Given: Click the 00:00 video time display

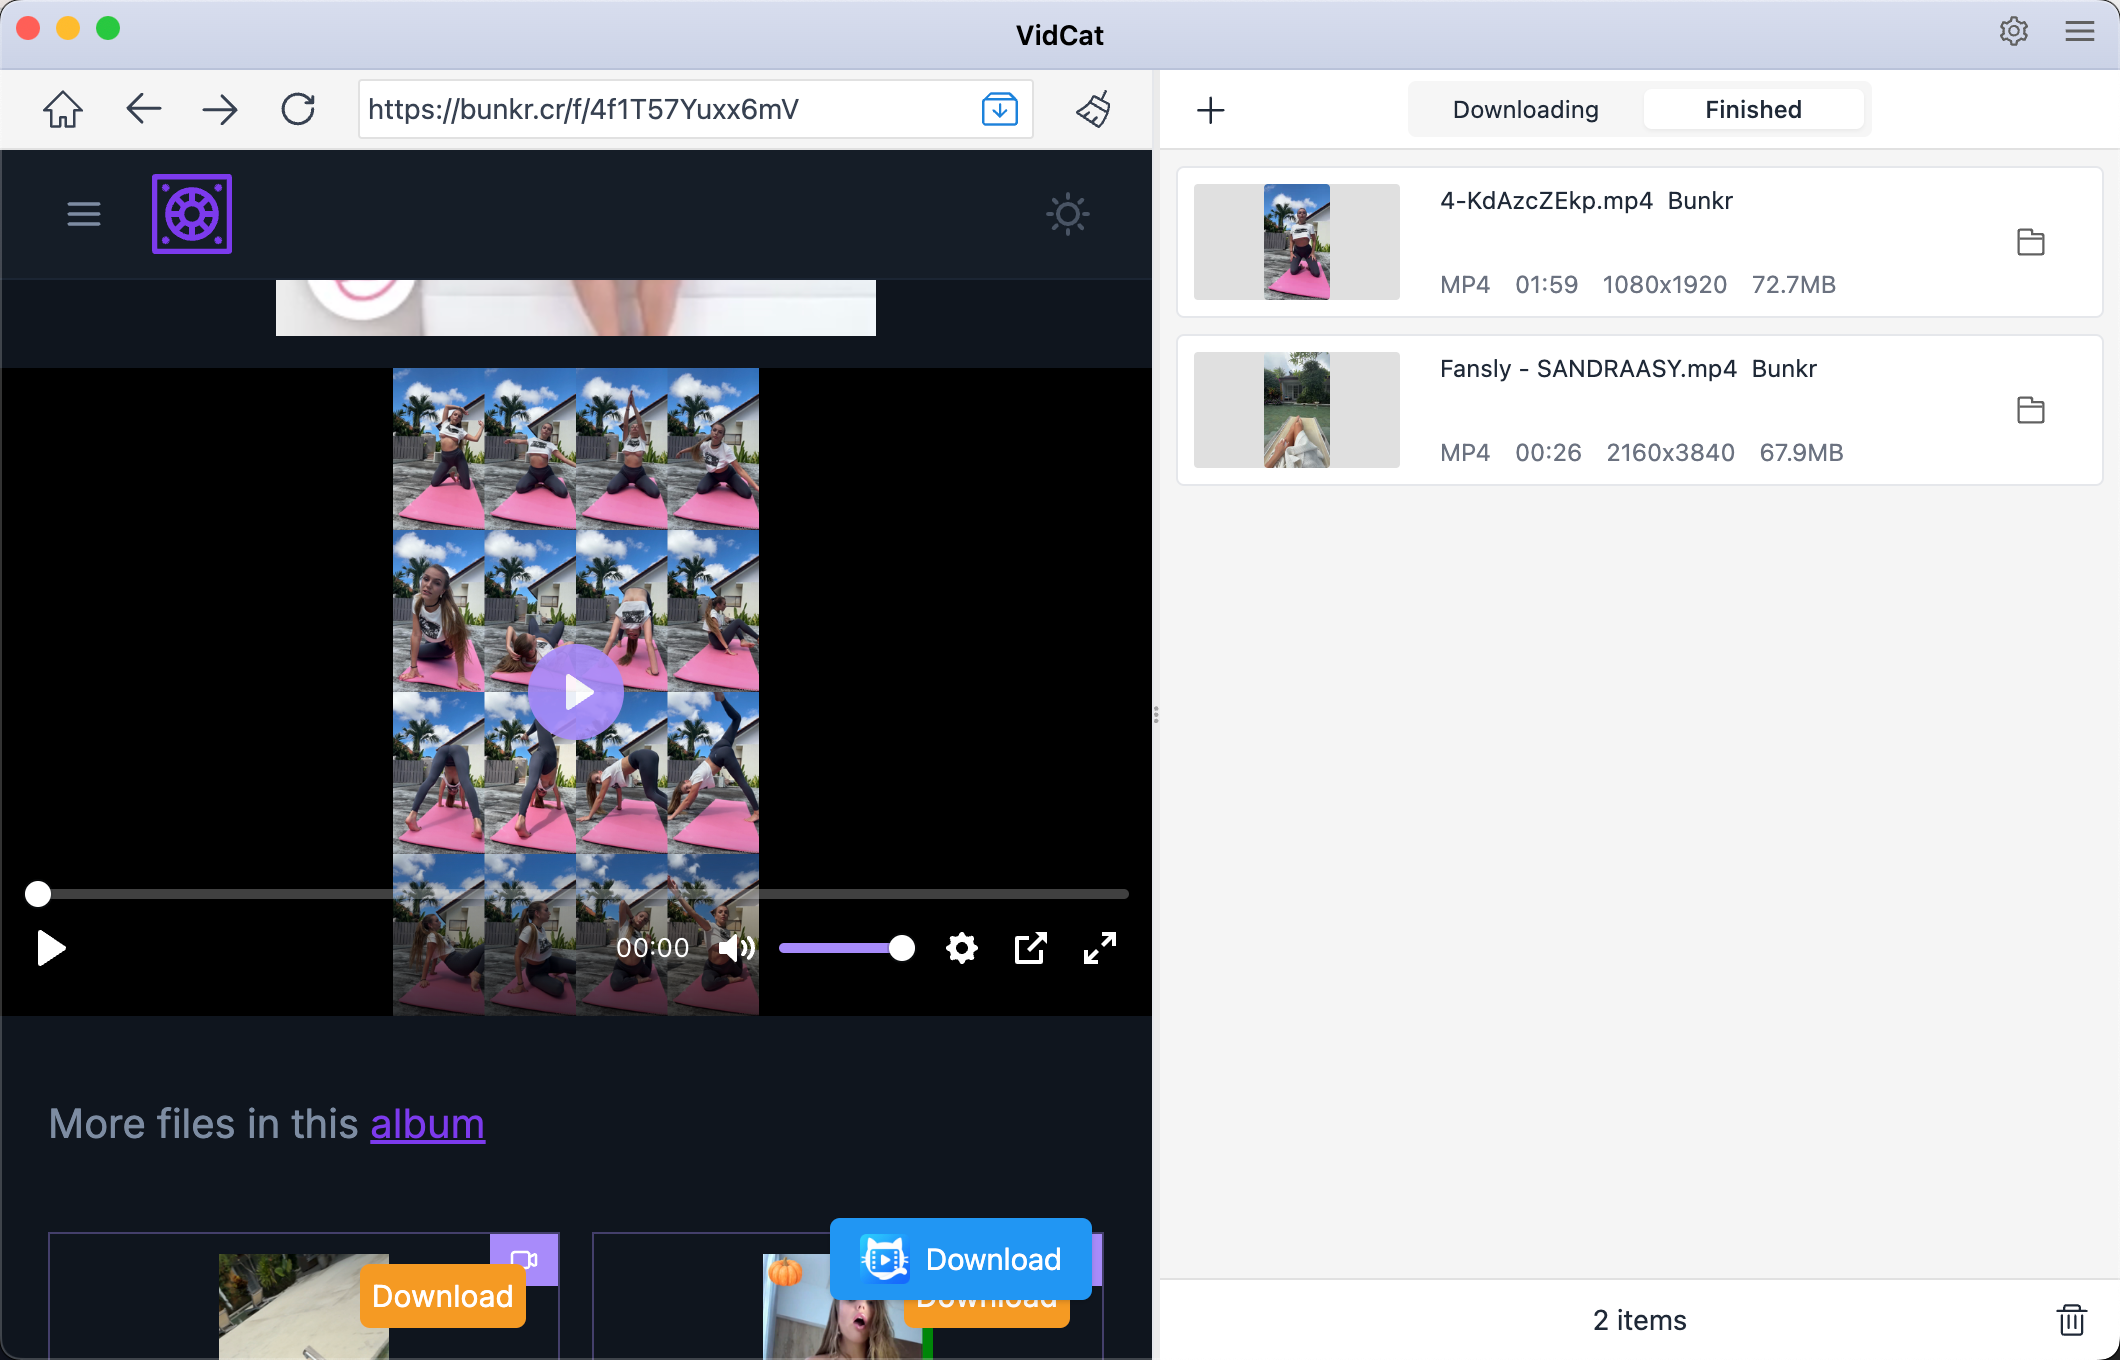Looking at the screenshot, I should point(652,948).
